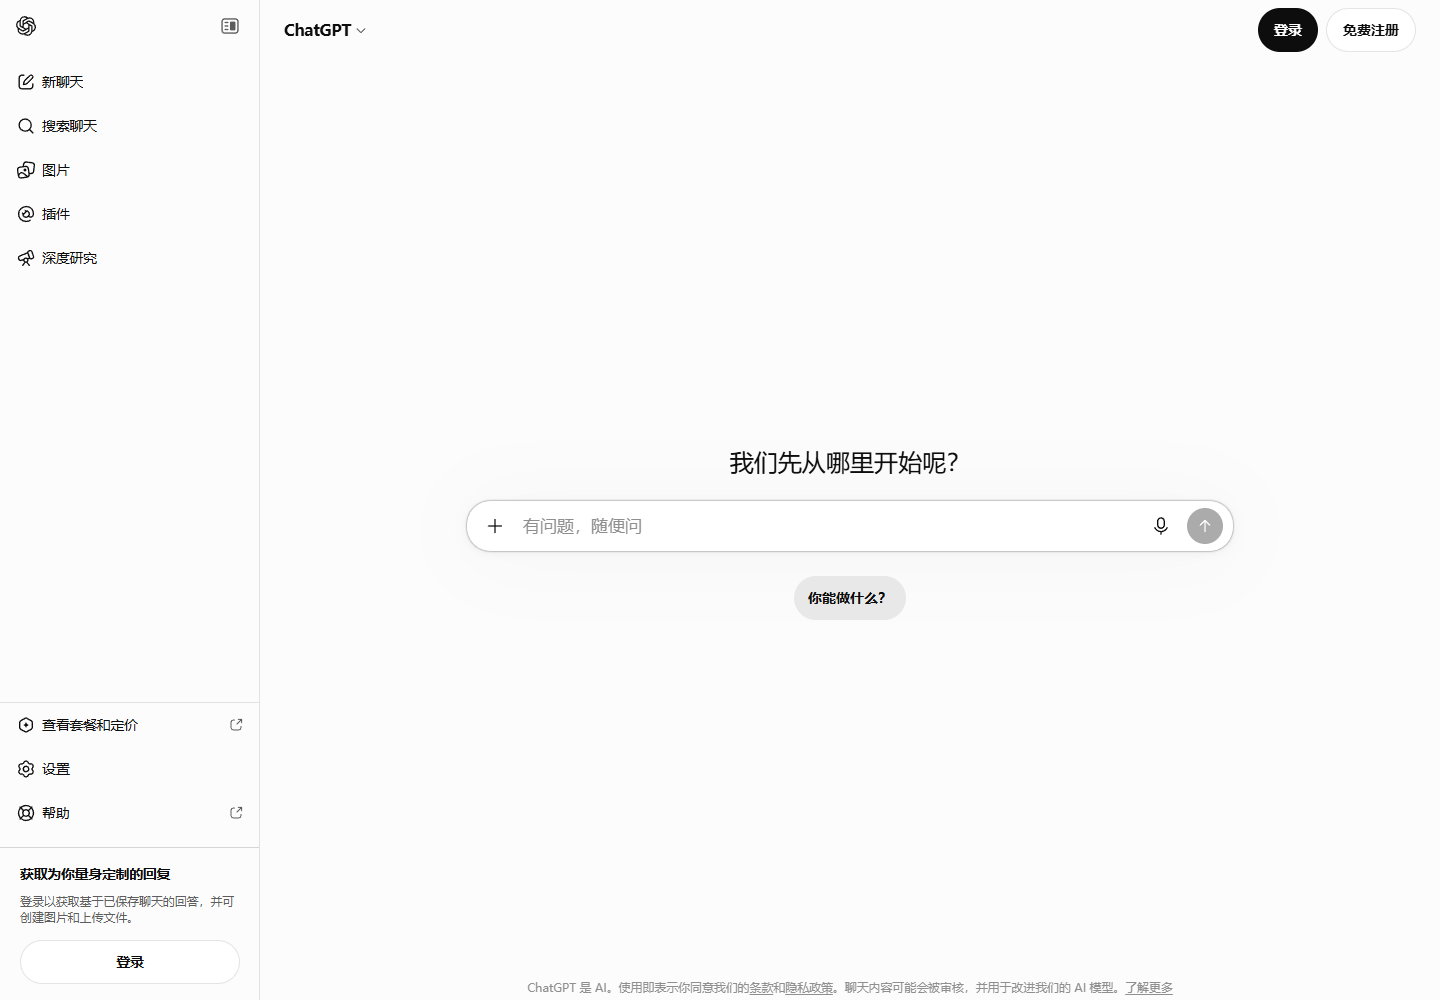This screenshot has height=1000, width=1440.
Task: Click the 登录 button at sidebar bottom
Action: 130,962
